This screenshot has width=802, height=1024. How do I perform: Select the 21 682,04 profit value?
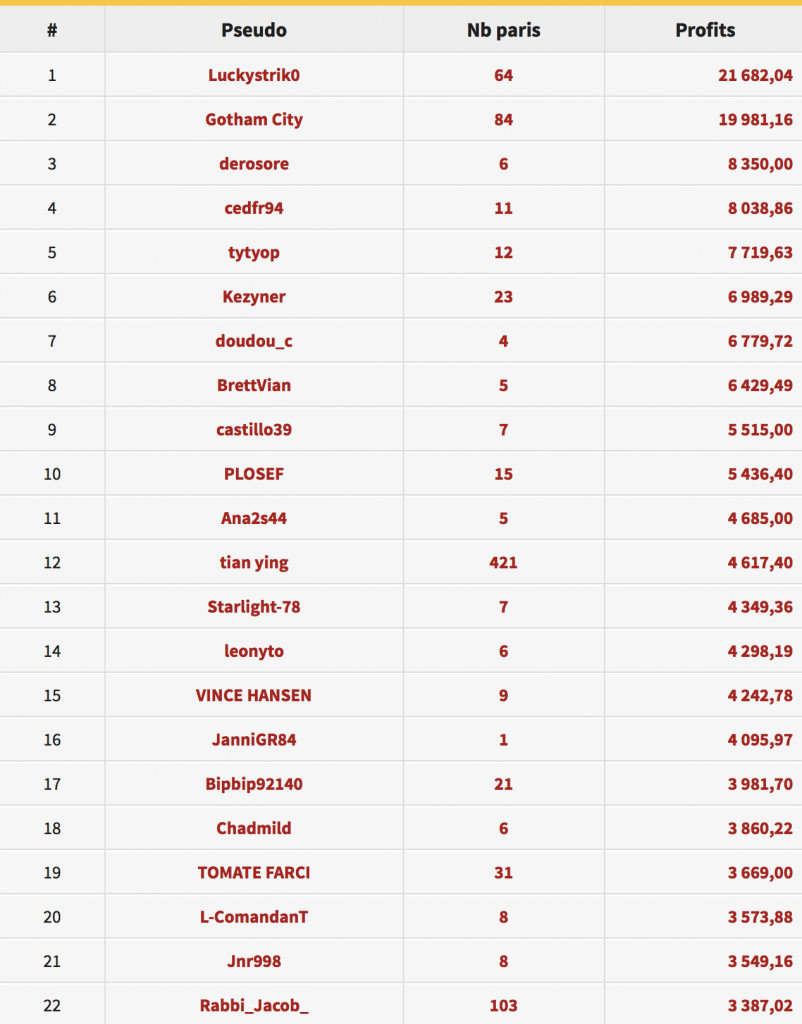point(756,76)
